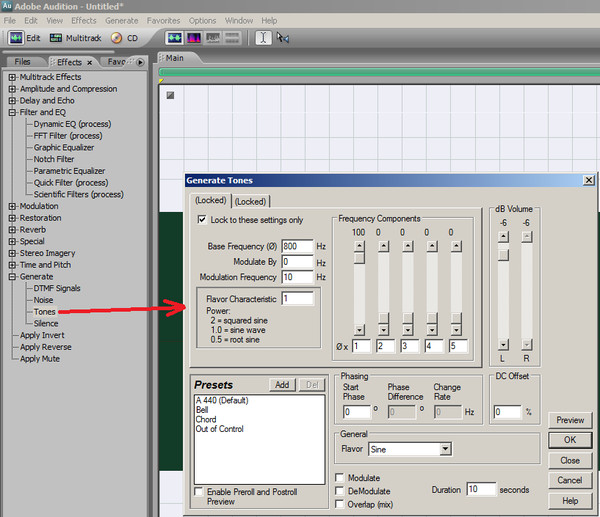
Task: Click up arrow of second frequency component slider
Action: [383, 246]
